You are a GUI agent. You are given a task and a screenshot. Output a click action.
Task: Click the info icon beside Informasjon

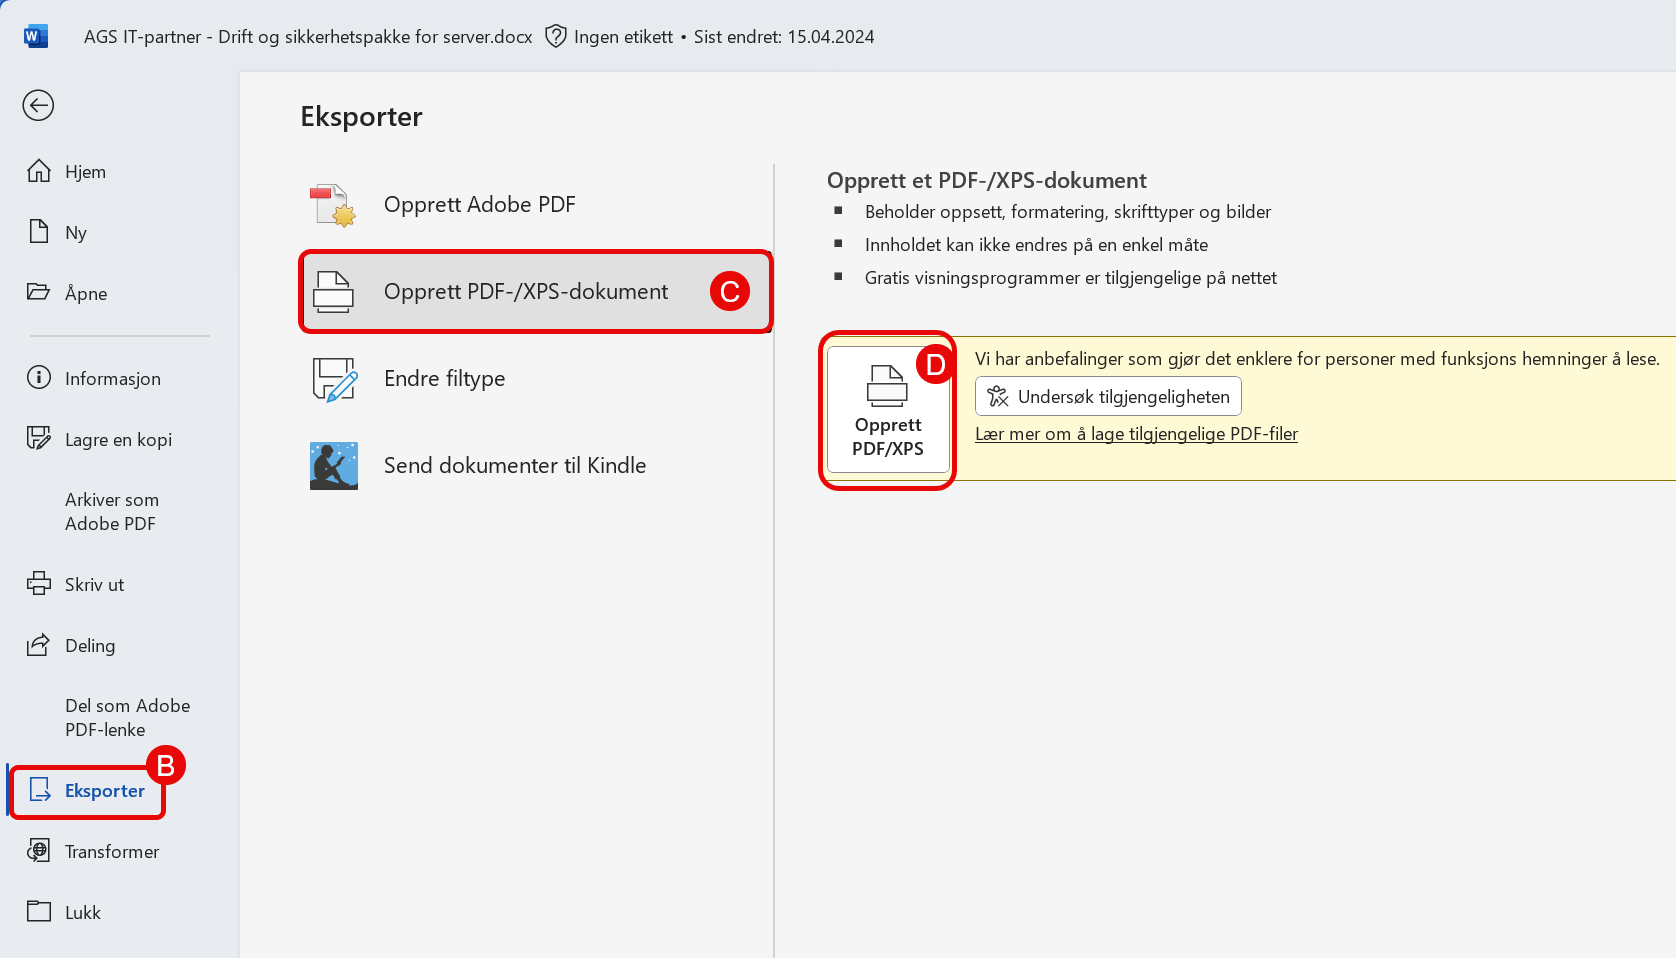(38, 377)
